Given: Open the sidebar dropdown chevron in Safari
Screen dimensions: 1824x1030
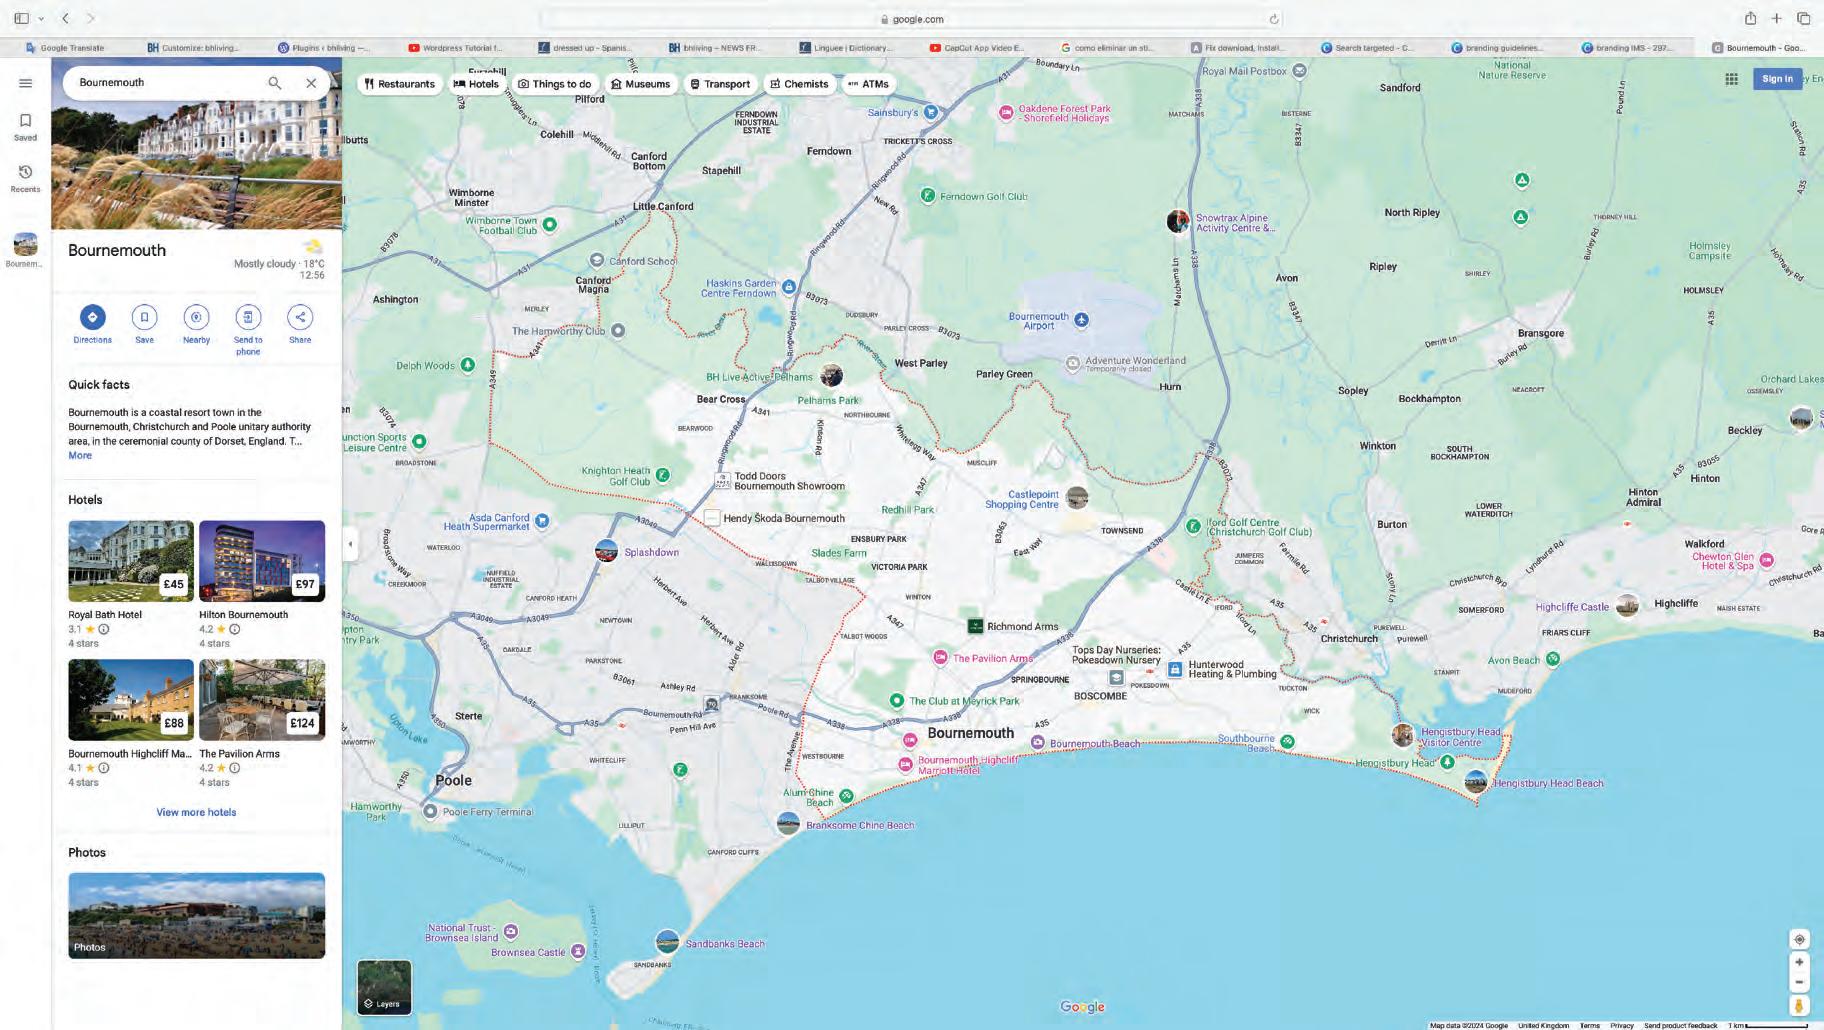Looking at the screenshot, I should (41, 18).
